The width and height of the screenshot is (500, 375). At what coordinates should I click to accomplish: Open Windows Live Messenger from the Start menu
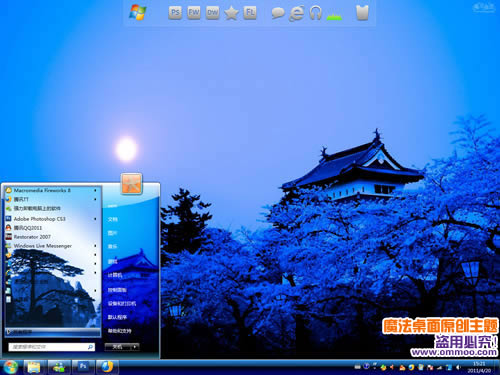52,246
